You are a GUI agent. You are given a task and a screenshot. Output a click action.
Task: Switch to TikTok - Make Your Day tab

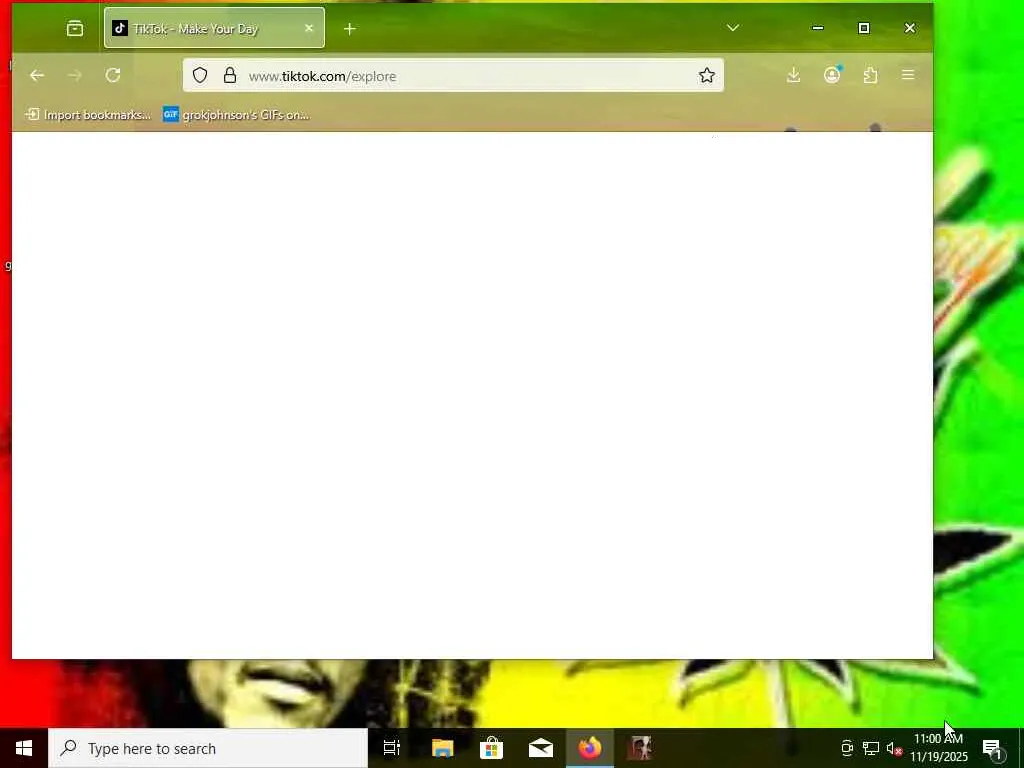point(214,28)
